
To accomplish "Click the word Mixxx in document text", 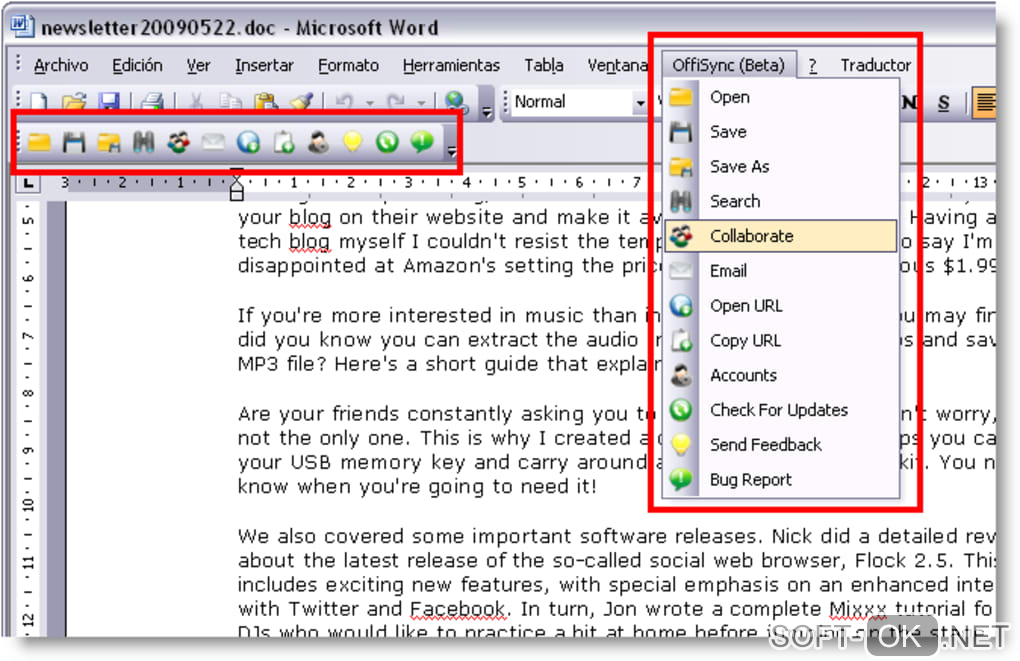I will [x=858, y=609].
